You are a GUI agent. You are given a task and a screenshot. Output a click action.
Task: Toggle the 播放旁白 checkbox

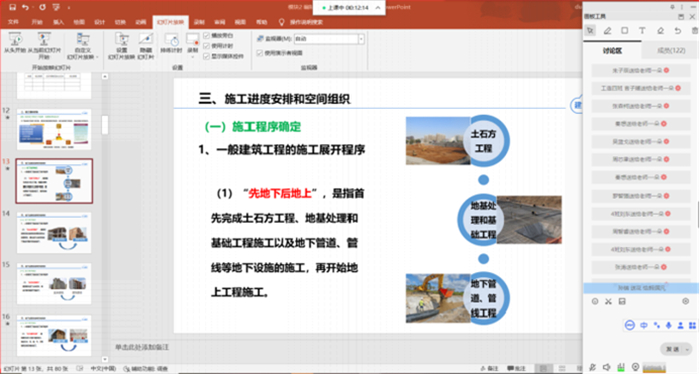206,35
